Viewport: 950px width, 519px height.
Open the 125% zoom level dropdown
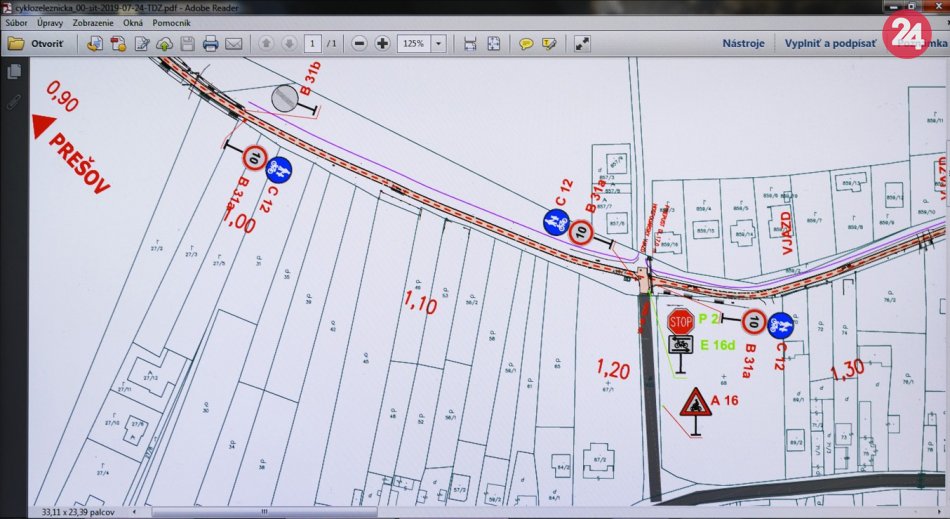[438, 44]
